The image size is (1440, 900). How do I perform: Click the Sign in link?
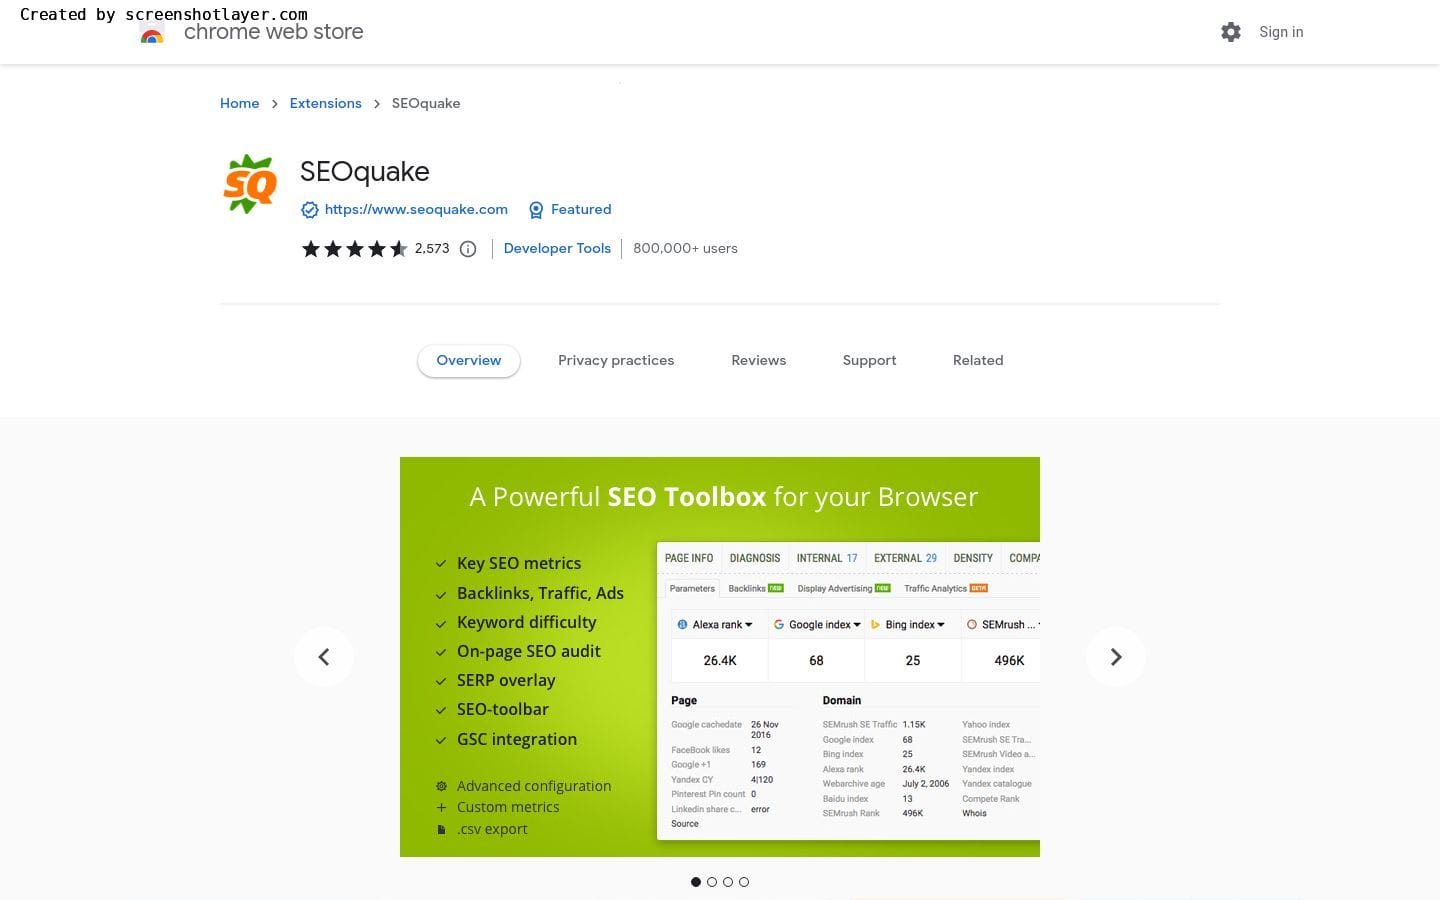click(x=1281, y=32)
